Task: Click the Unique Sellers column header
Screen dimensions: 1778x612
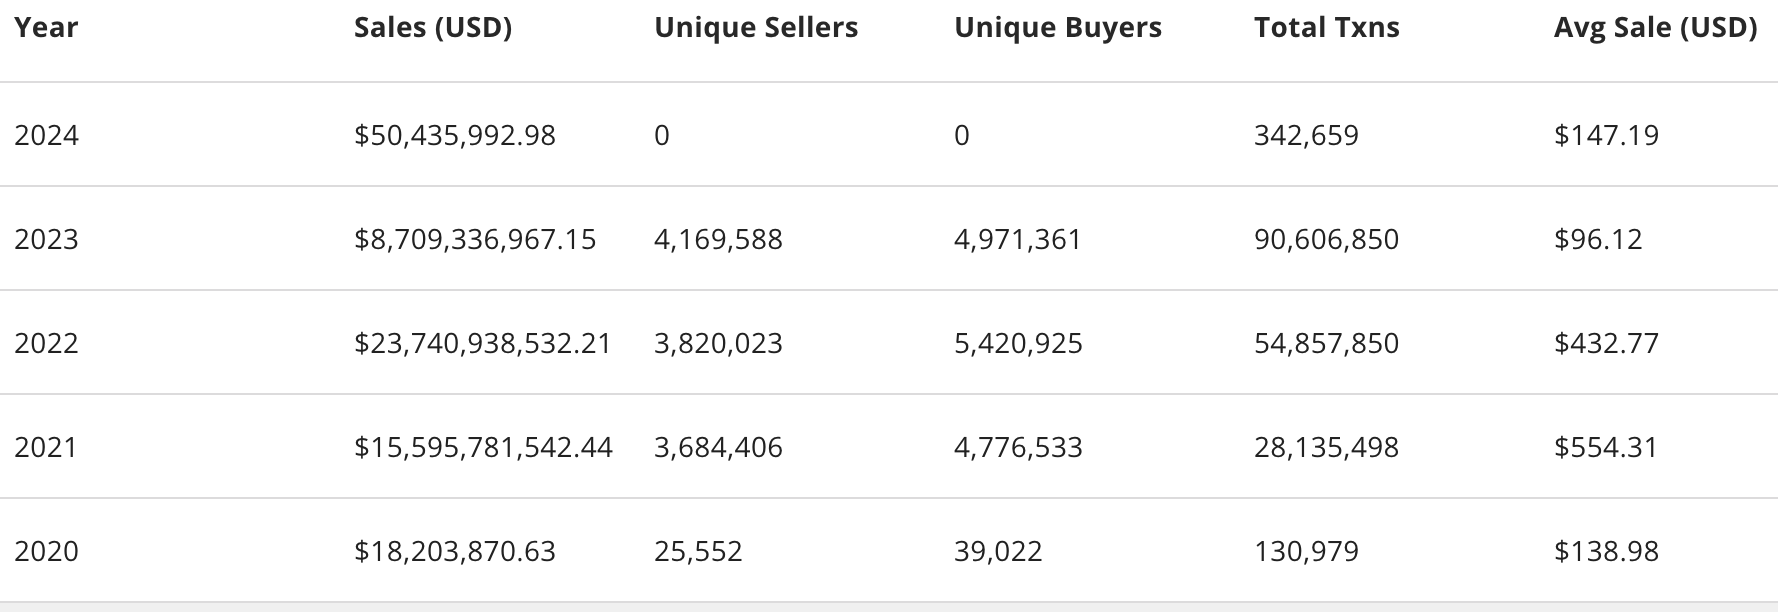Action: point(756,27)
